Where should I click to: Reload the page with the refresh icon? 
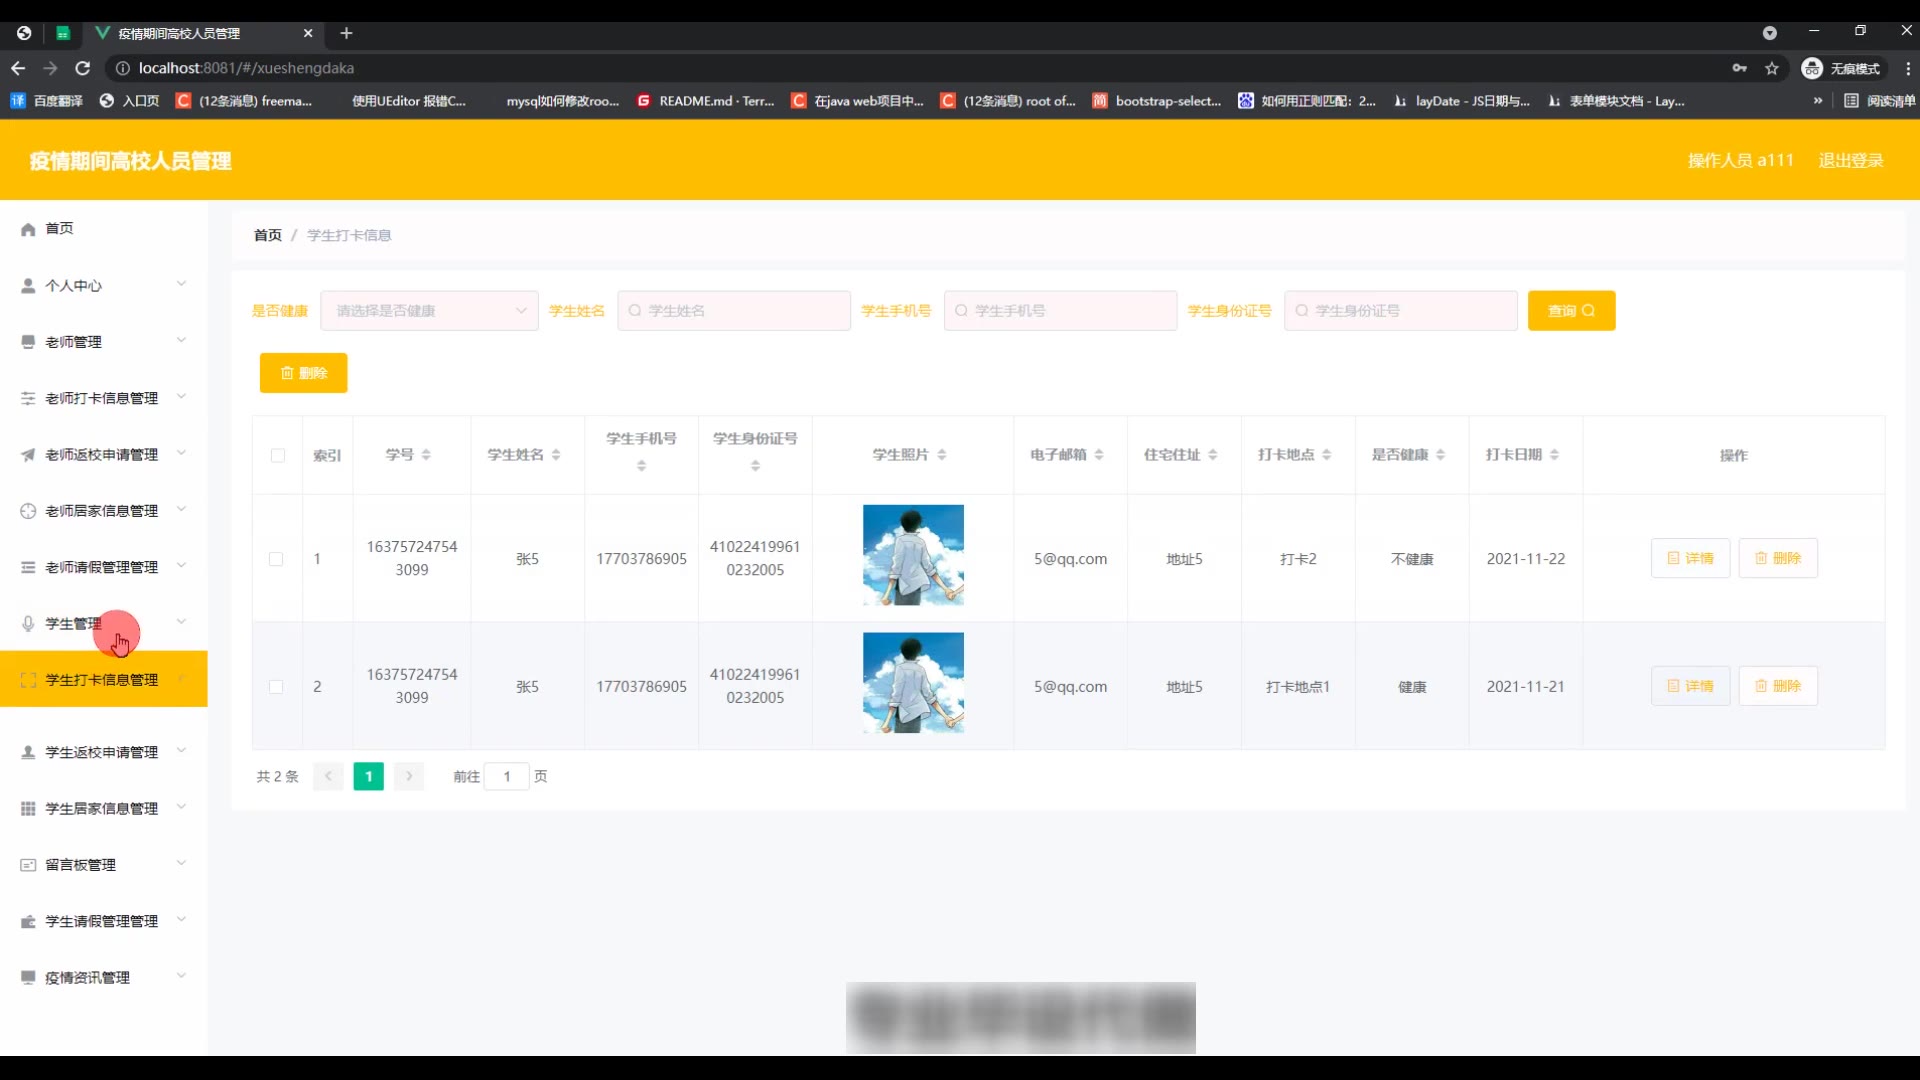83,68
